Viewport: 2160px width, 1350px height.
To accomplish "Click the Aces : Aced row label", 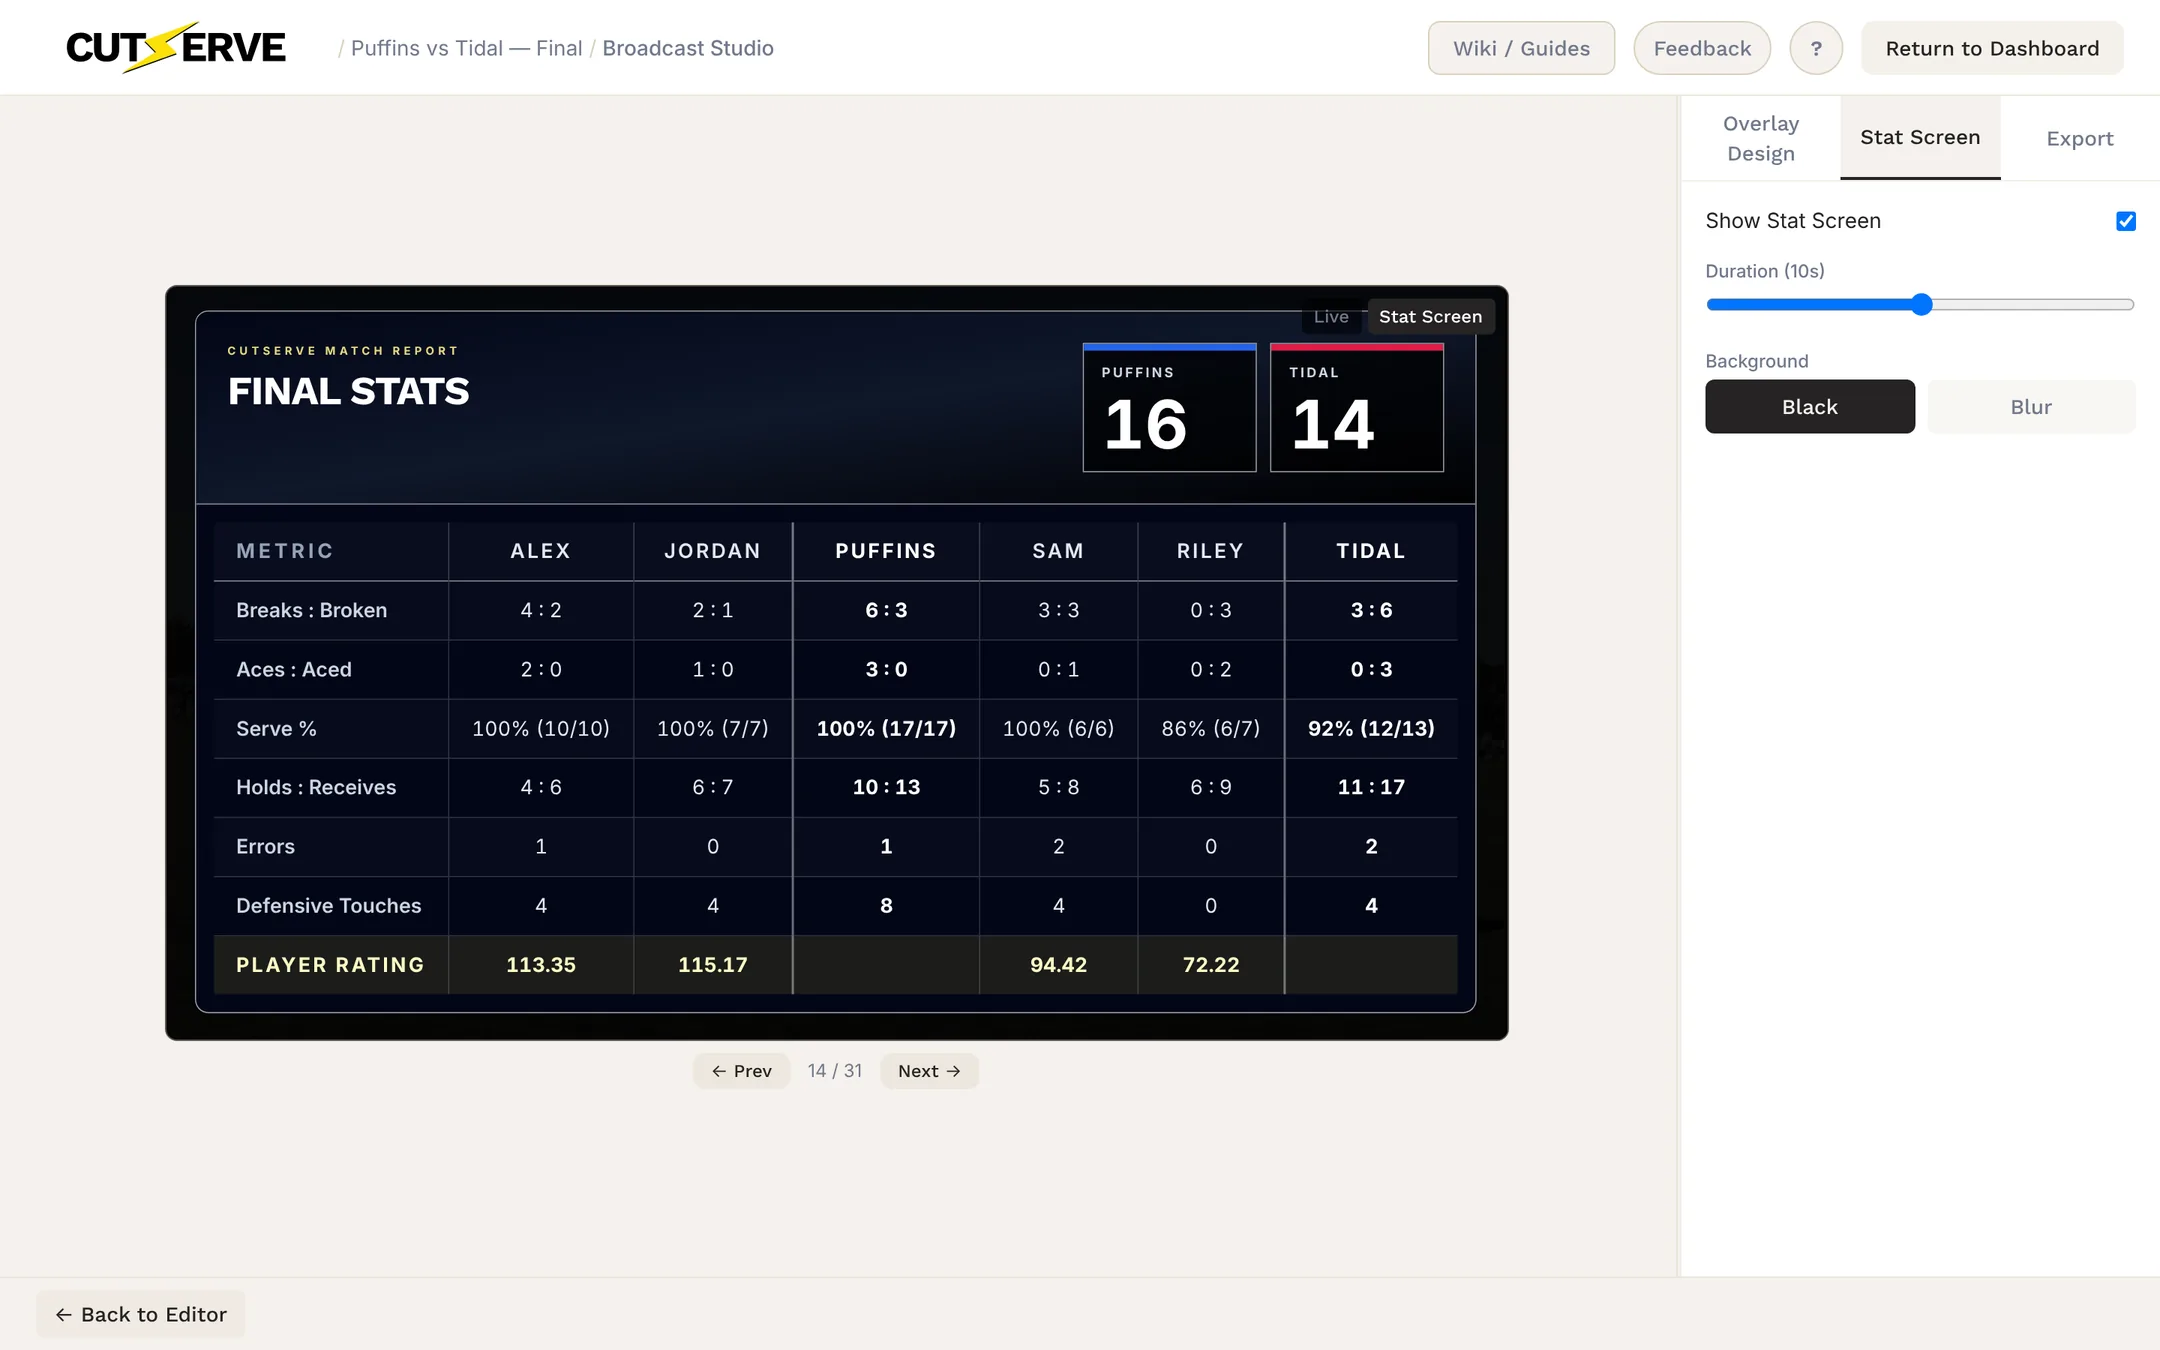I will click(x=294, y=669).
